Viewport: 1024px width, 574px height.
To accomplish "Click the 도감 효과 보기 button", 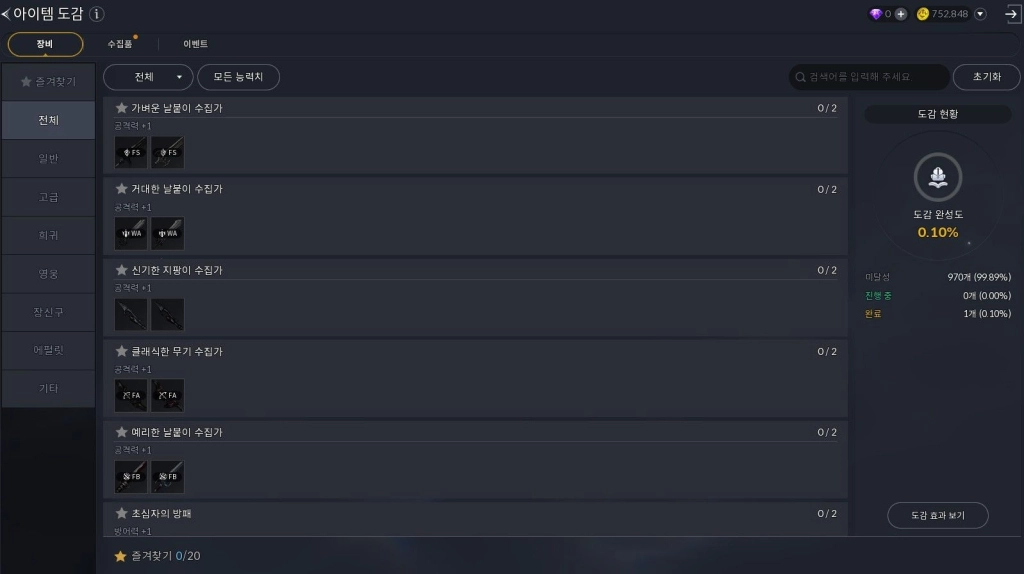I will pyautogui.click(x=937, y=515).
